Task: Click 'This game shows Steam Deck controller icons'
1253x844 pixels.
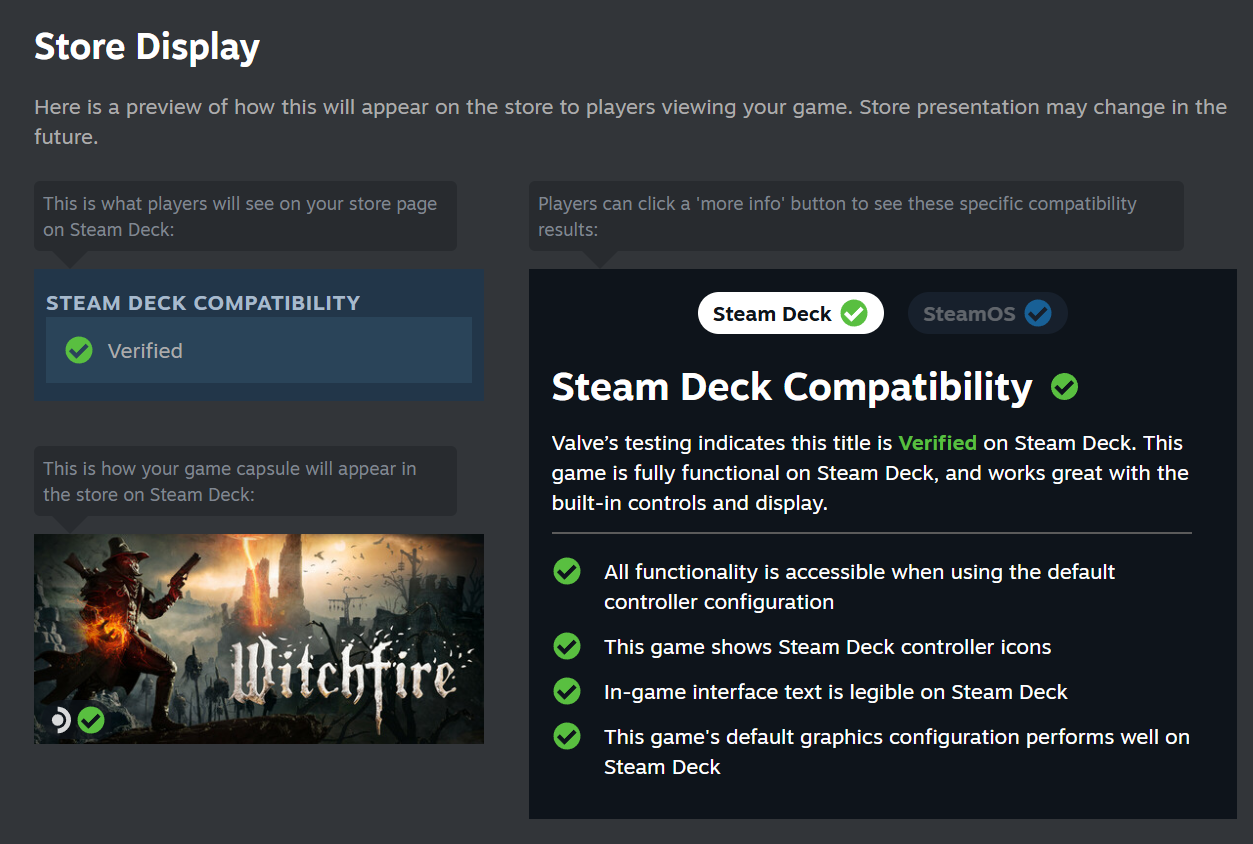Action: (828, 647)
